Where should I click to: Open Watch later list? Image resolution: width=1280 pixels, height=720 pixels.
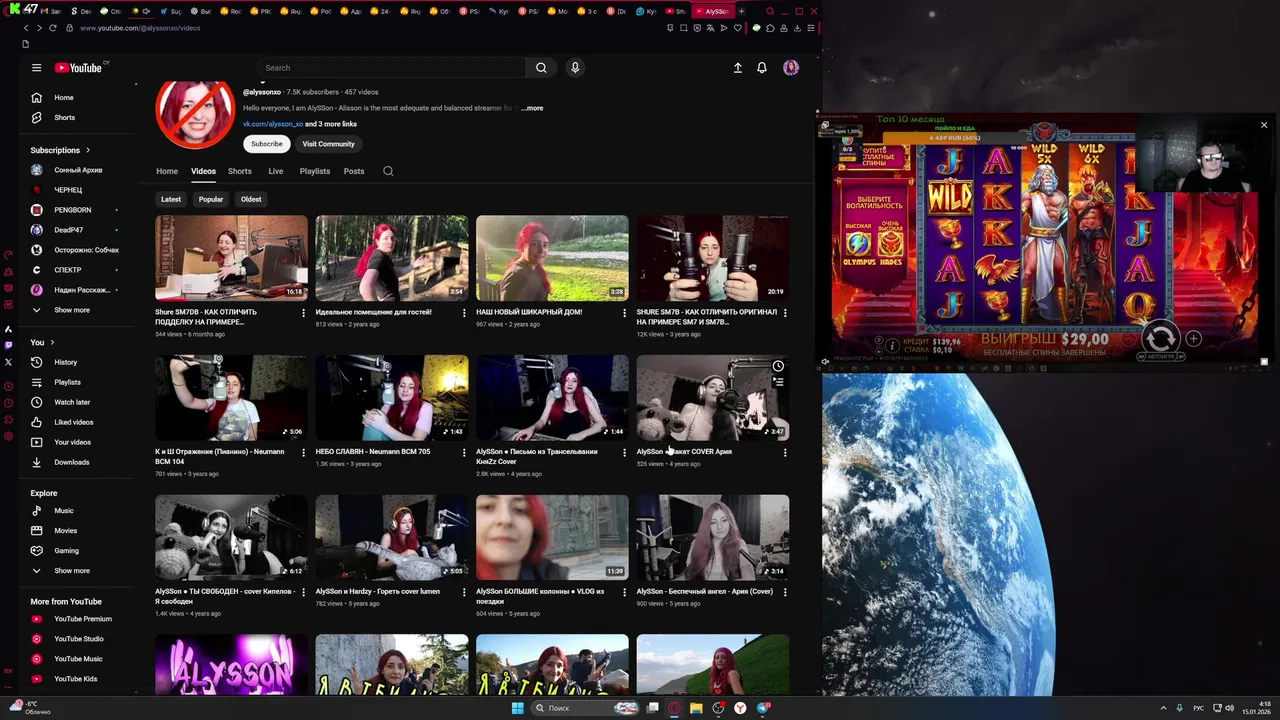[x=70, y=402]
